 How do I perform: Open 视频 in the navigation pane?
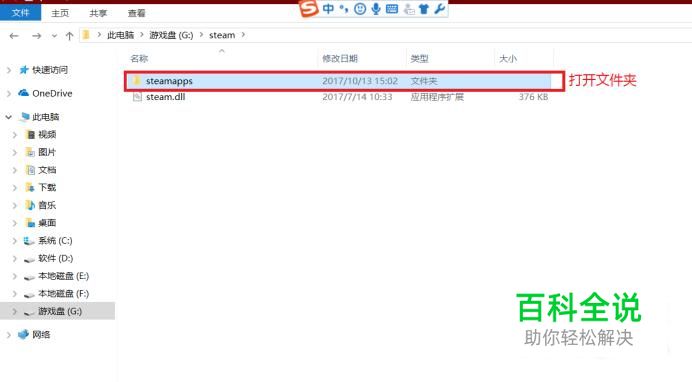47,135
